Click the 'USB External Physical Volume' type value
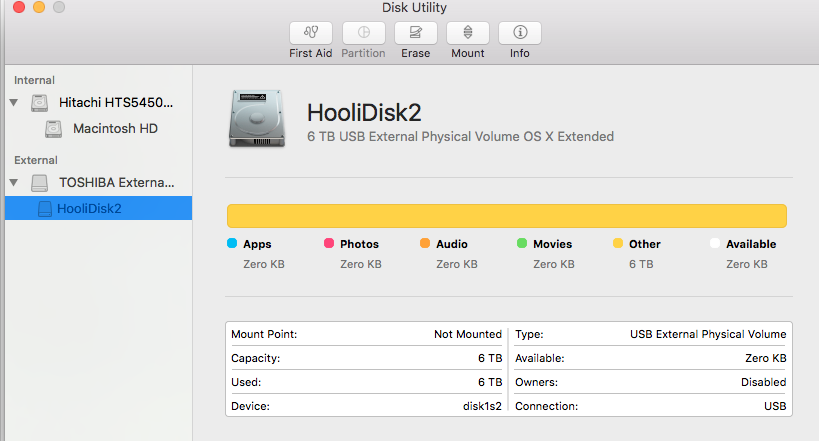Screen dimensions: 819x441 click(x=708, y=334)
